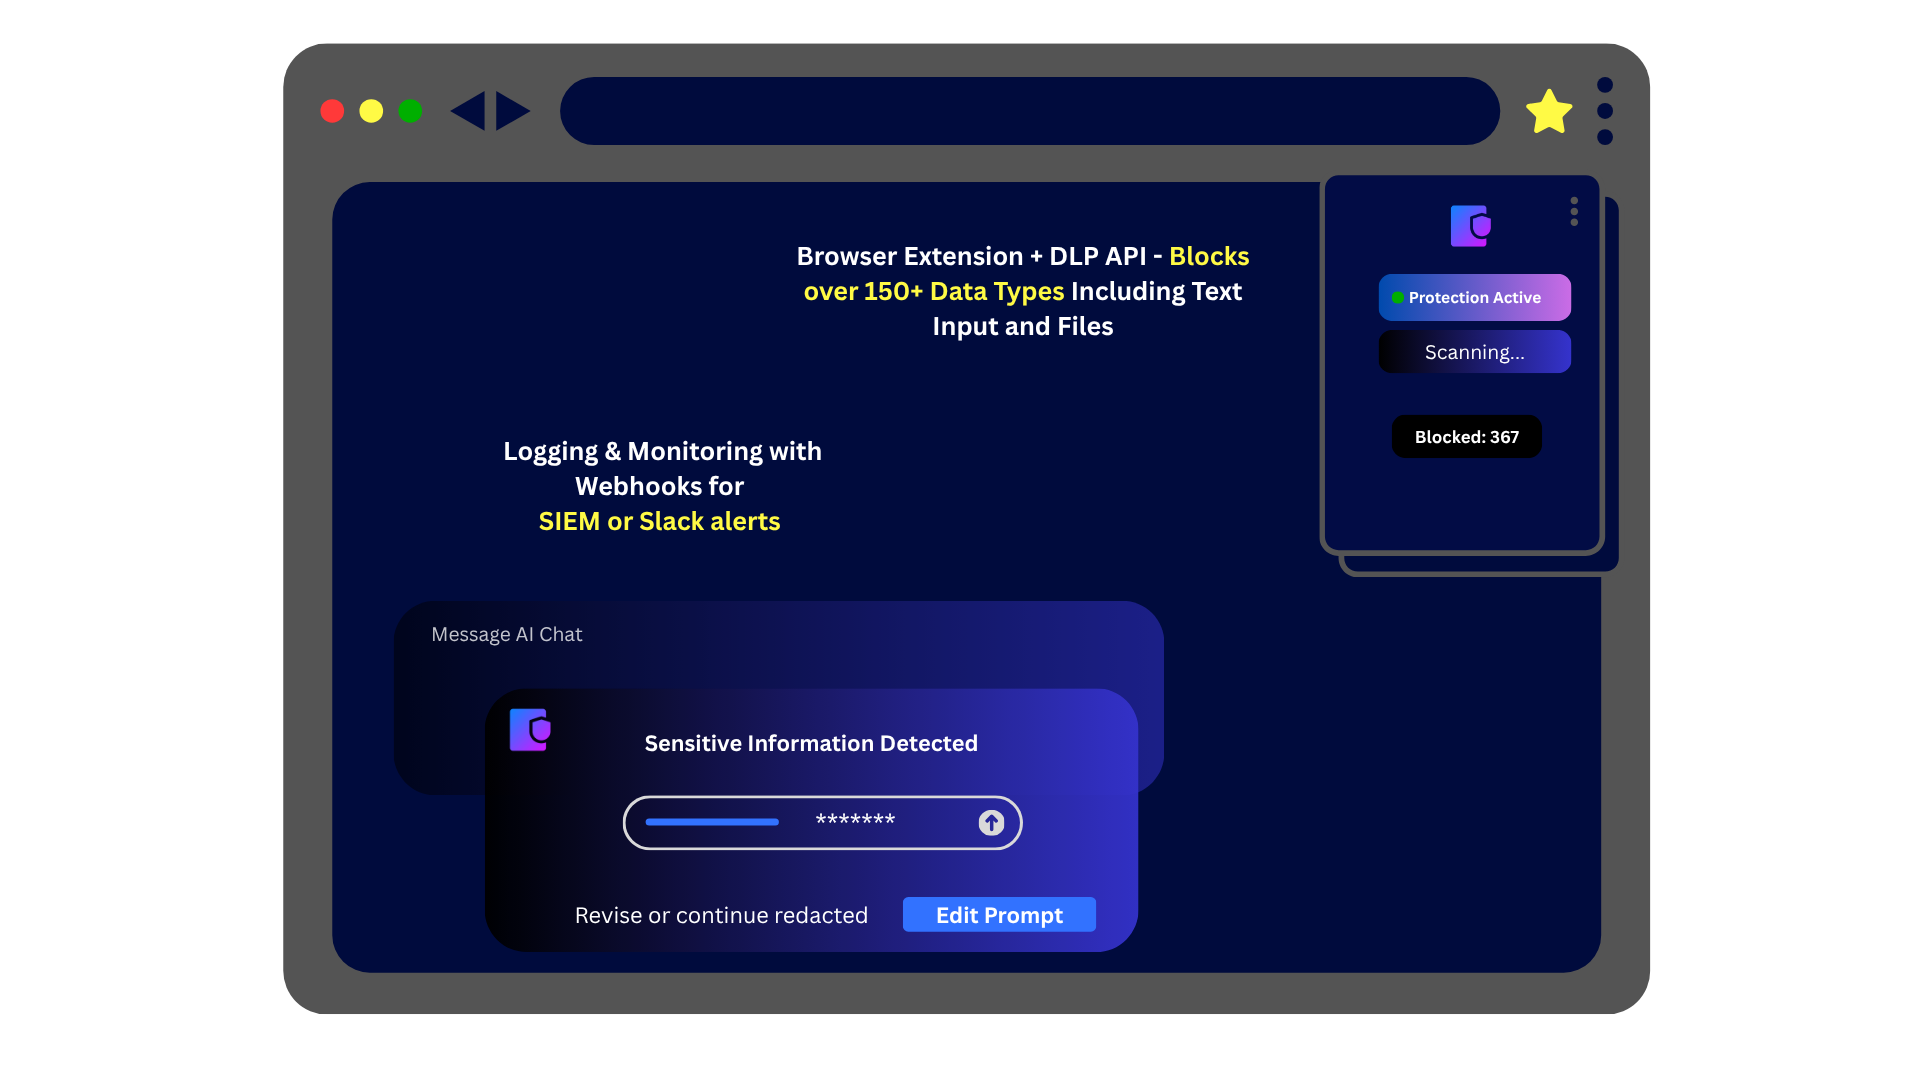Viewport: 1920px width, 1080px height.
Task: Expand the Sensitive Information Detected card
Action: tap(810, 743)
